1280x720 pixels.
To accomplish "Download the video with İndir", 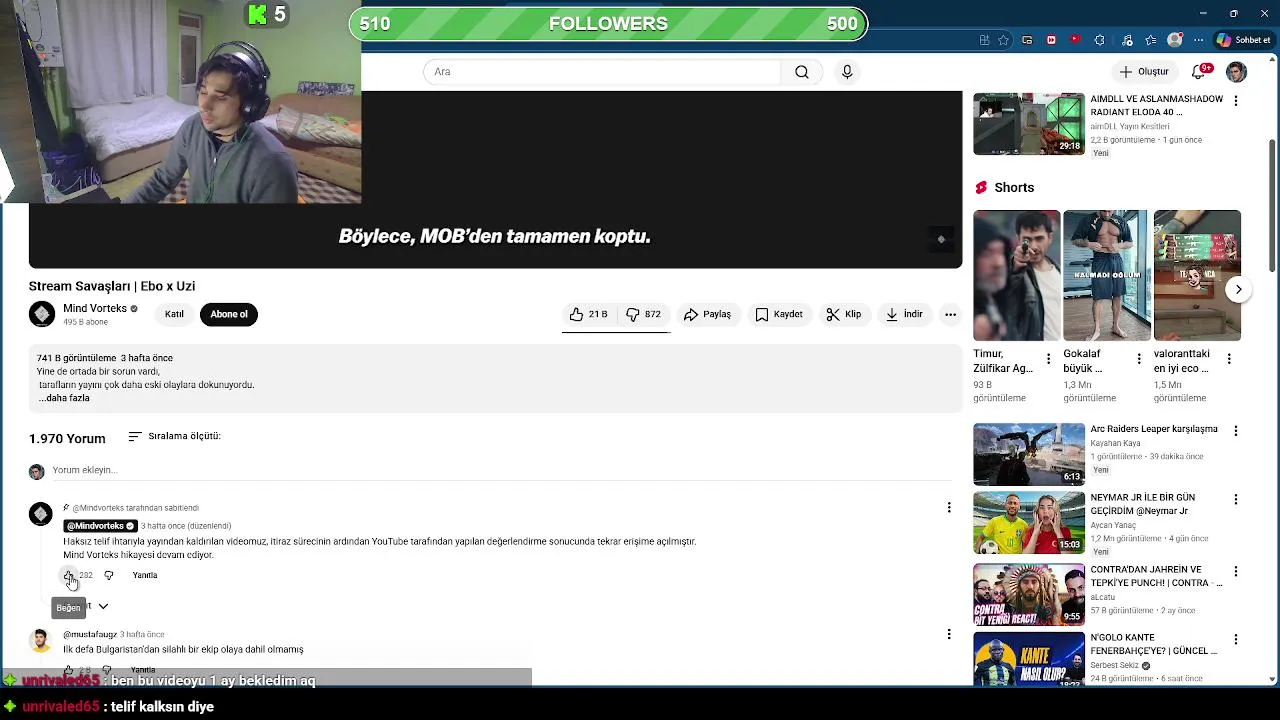I will click(x=904, y=314).
